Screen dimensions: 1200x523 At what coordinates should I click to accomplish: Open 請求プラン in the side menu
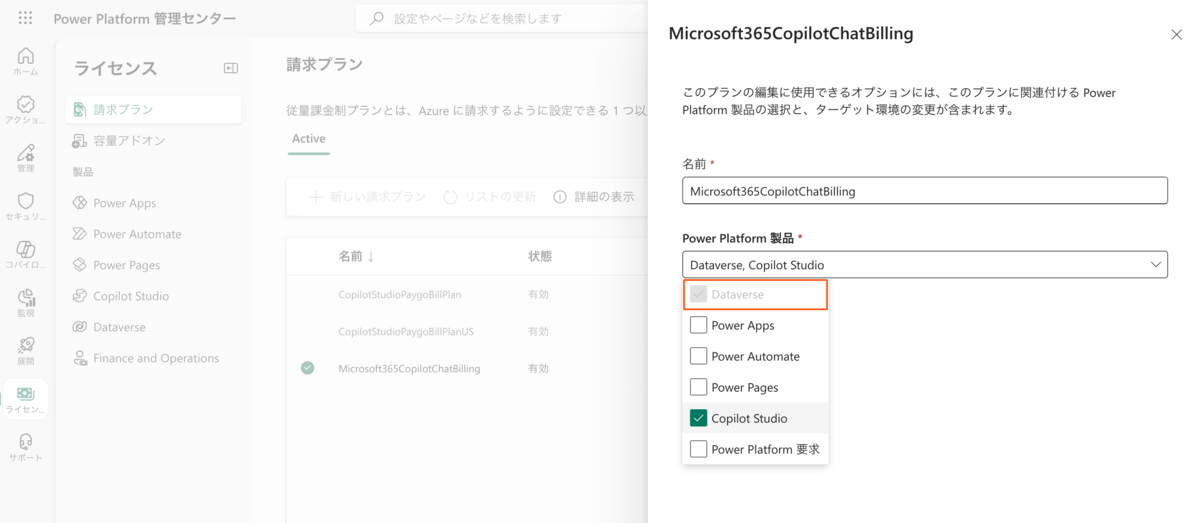pyautogui.click(x=154, y=109)
